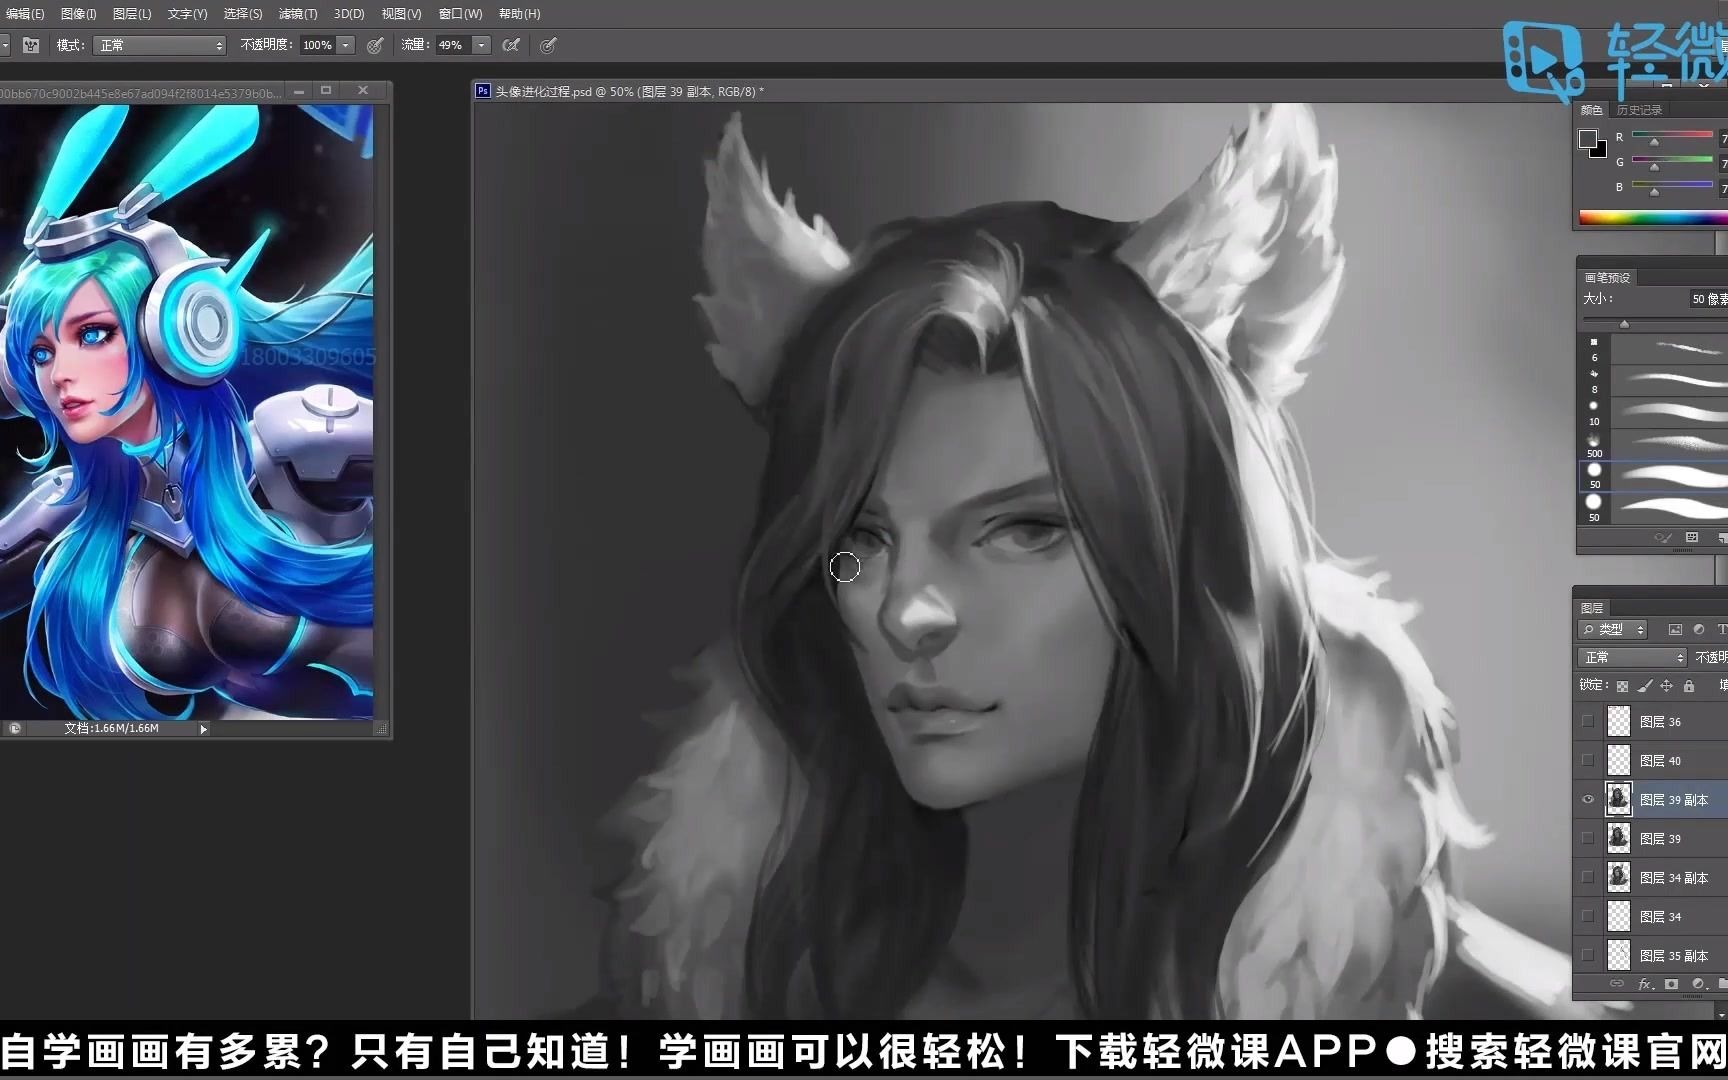Open the 图像(I) menu

coord(79,14)
